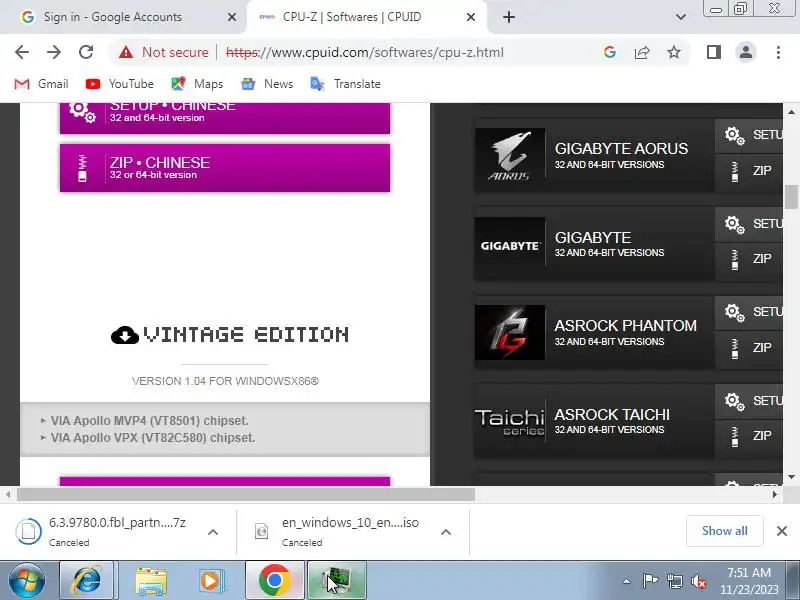Go back to the previous page
Viewport: 800px width, 600px height.
point(22,52)
